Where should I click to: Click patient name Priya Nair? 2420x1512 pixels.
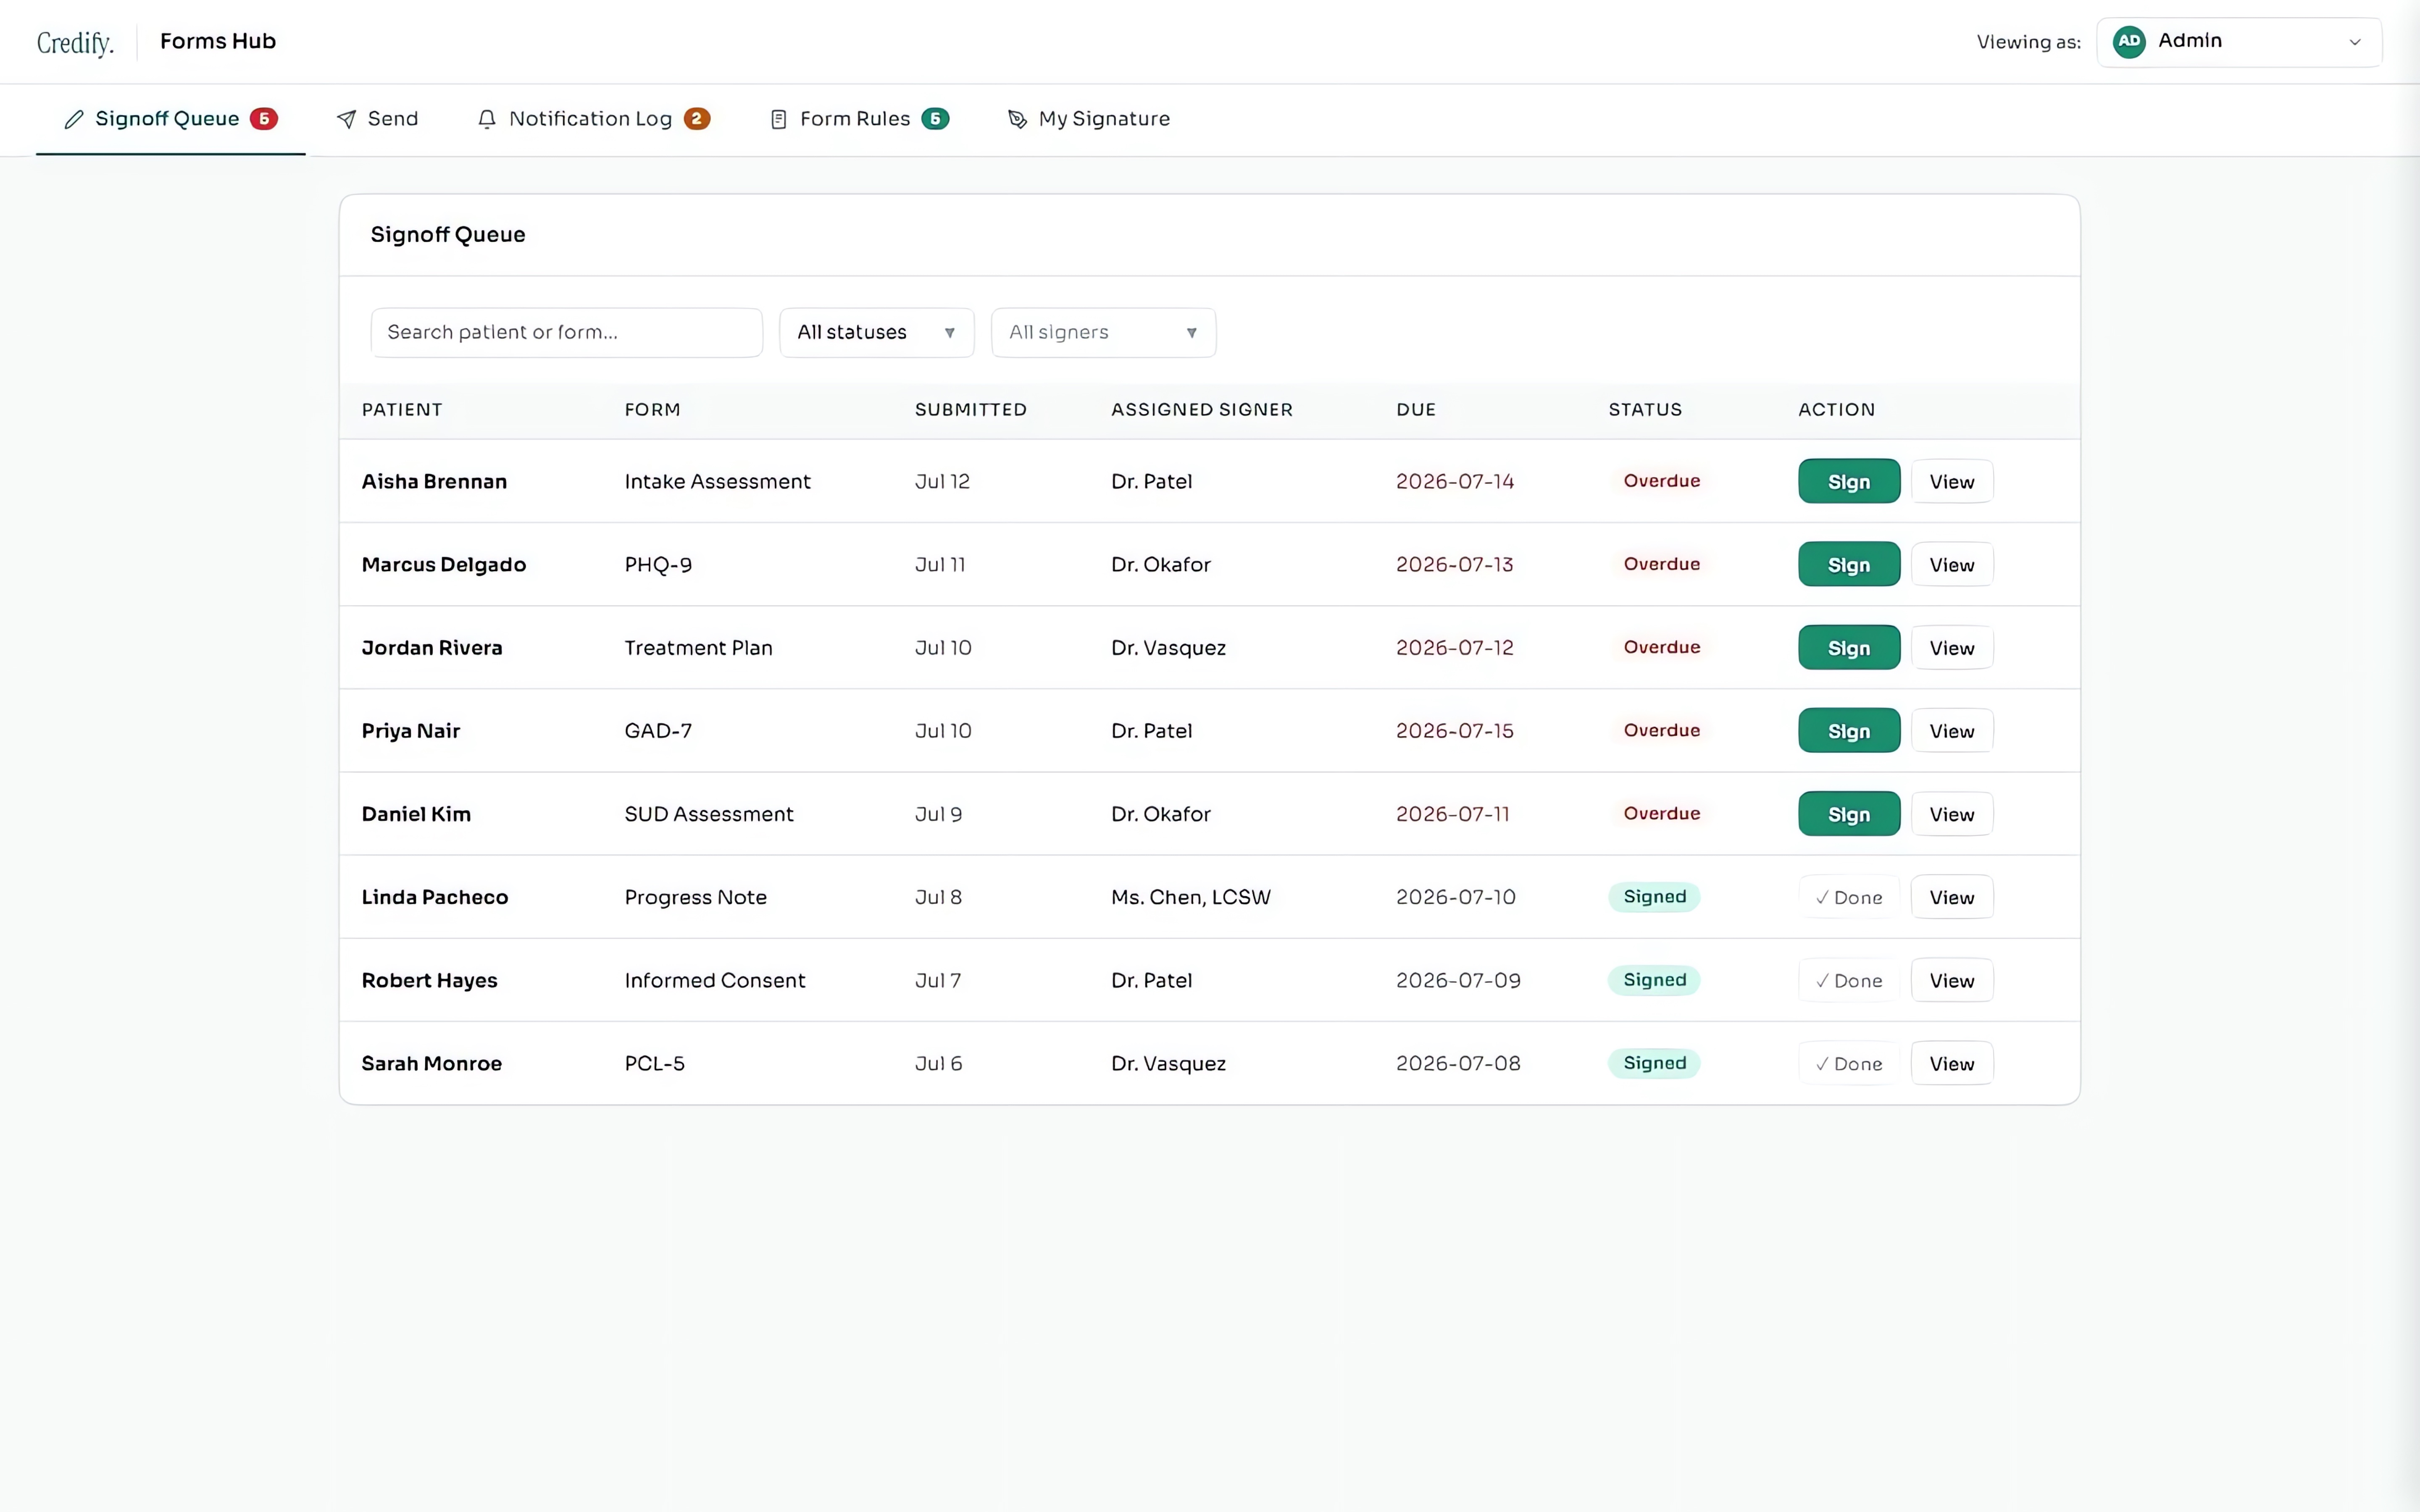pos(410,731)
